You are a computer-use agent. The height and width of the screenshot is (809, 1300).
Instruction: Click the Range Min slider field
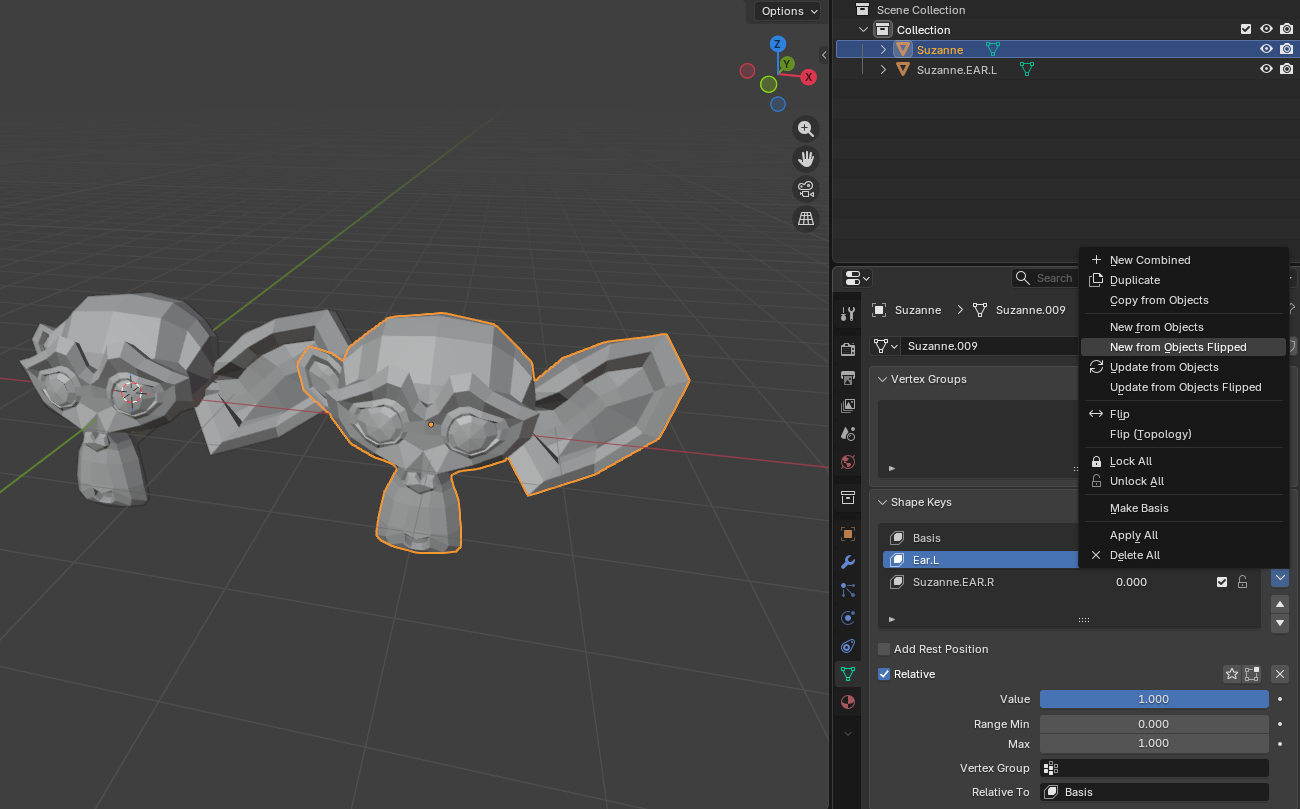point(1154,724)
